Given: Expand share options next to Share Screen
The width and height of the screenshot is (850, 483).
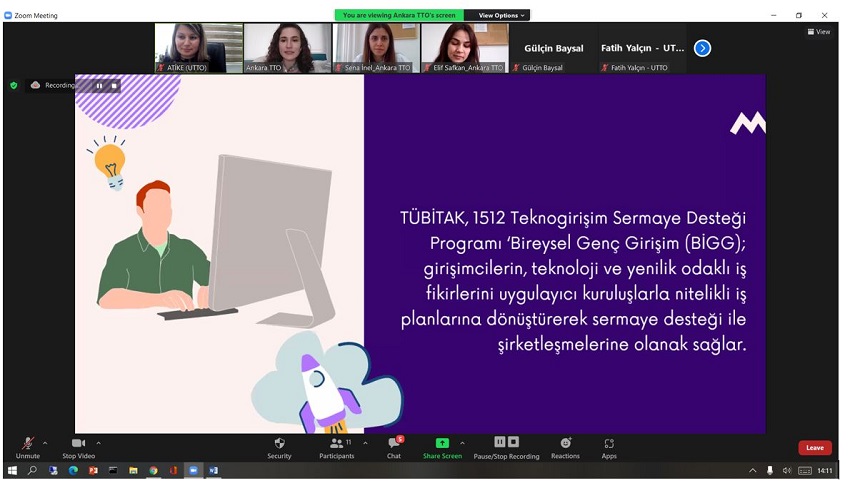Looking at the screenshot, I should pyautogui.click(x=462, y=443).
